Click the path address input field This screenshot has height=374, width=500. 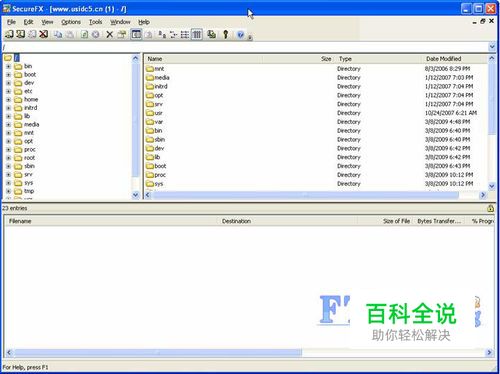pos(245,47)
